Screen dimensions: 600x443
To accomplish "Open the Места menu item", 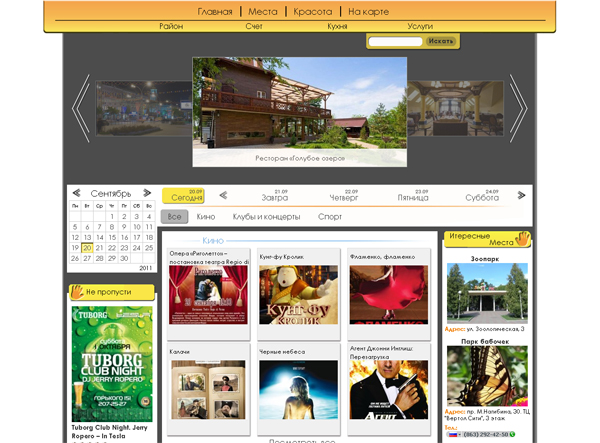I will (x=263, y=12).
